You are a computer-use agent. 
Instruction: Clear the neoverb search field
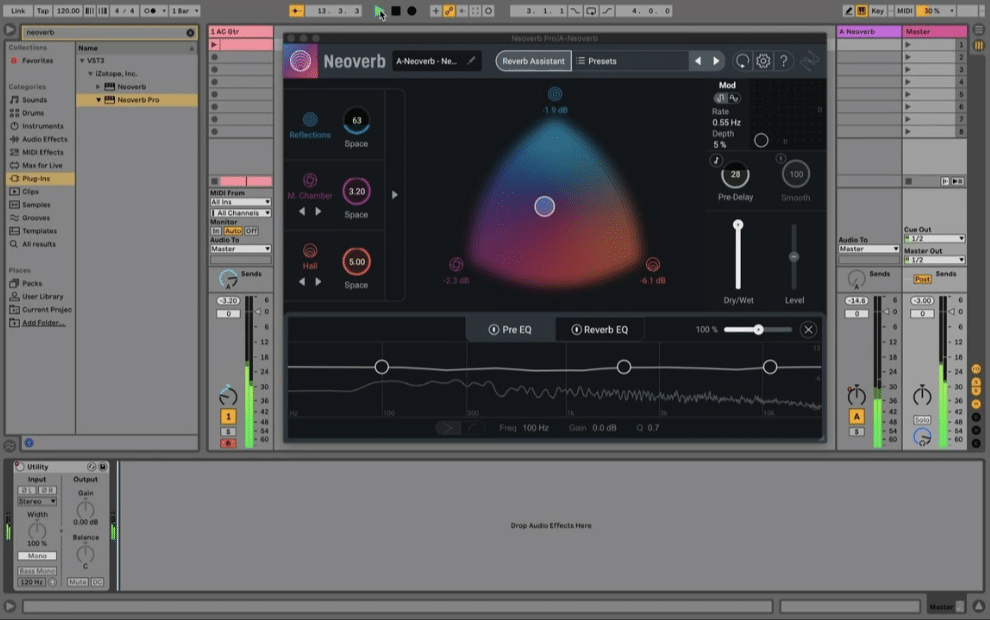point(190,32)
